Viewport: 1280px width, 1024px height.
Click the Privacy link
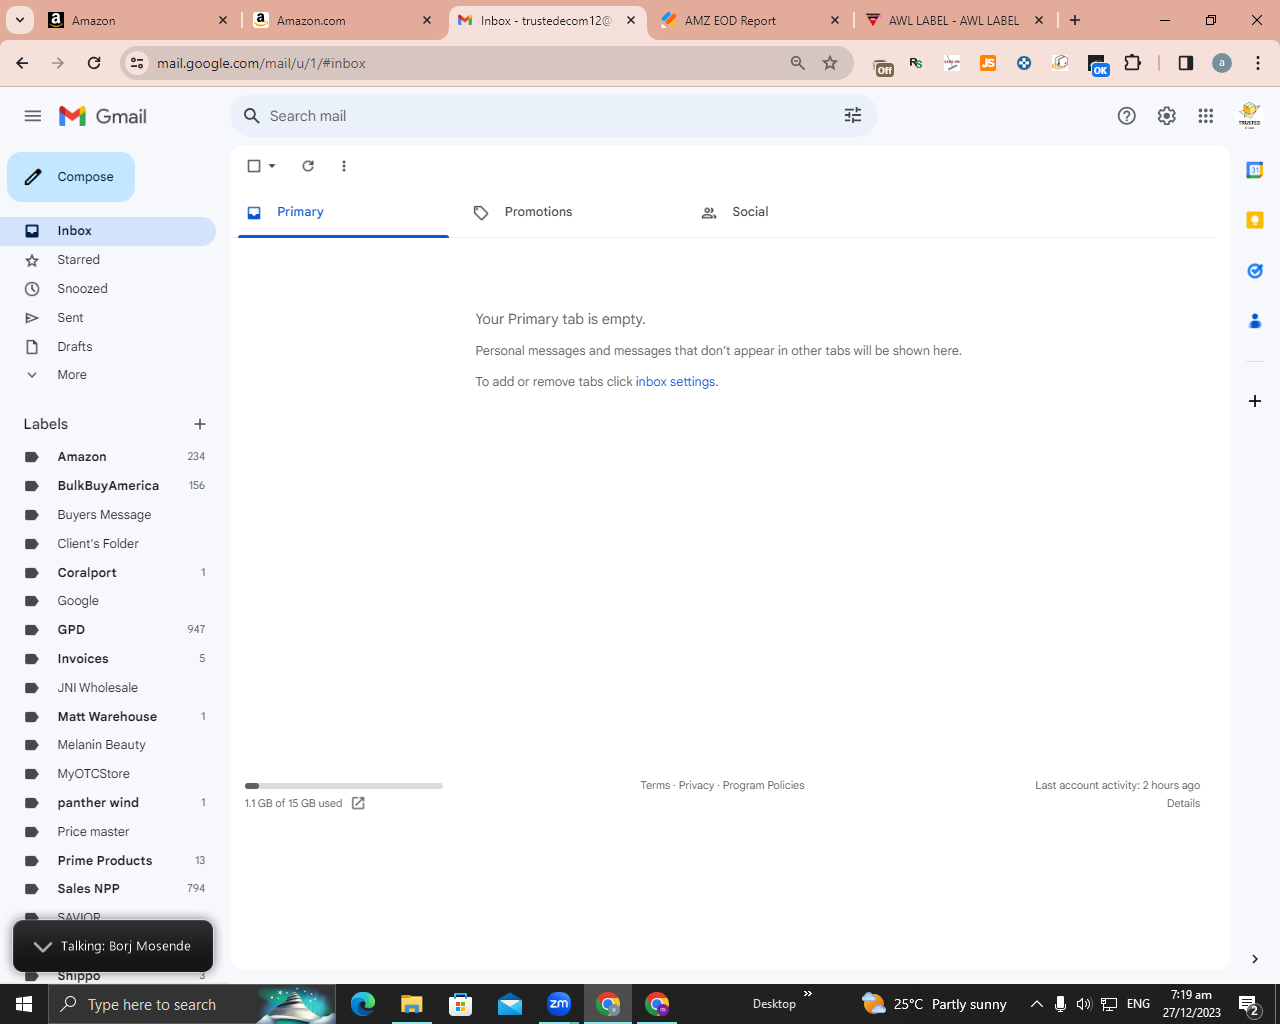696,786
